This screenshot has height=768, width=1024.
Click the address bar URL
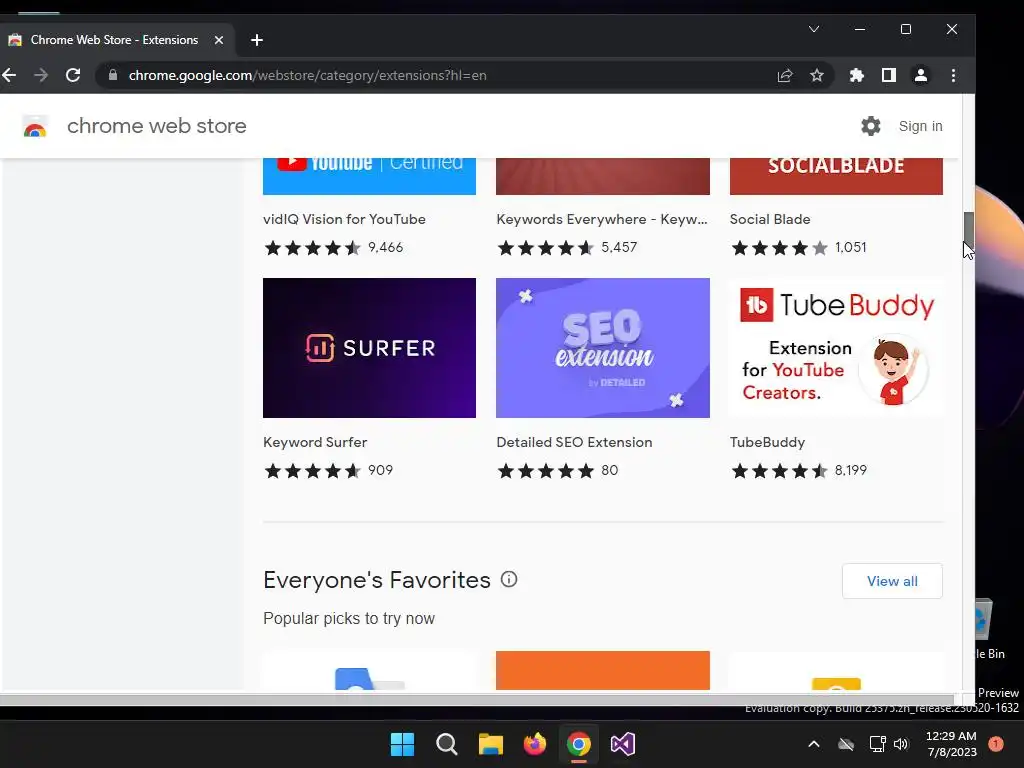click(308, 75)
